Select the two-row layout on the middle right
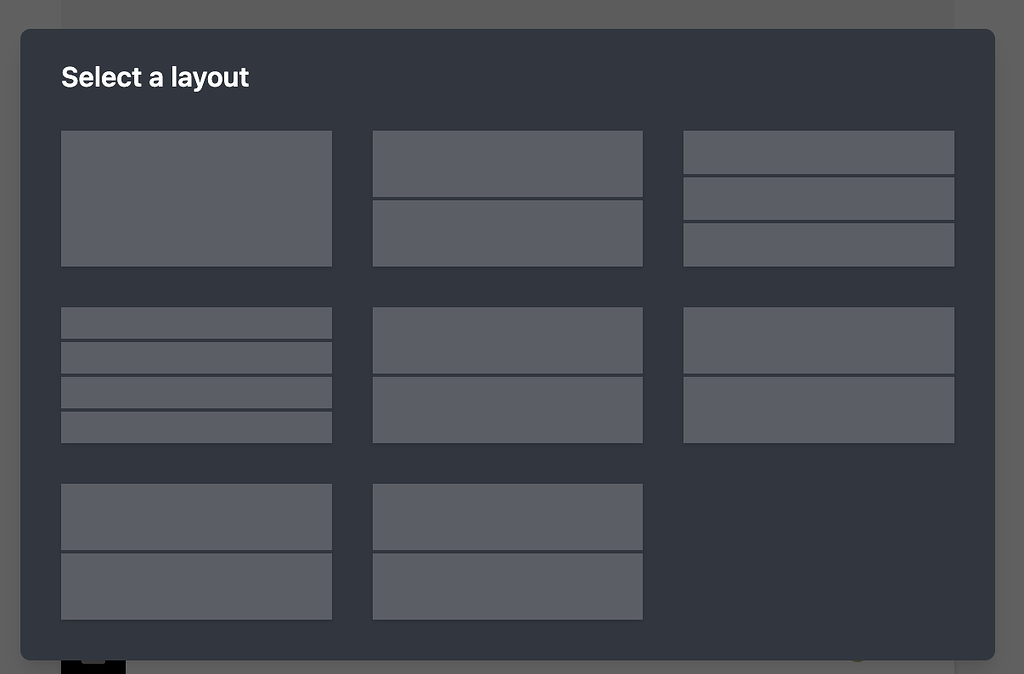Screen dimensions: 1024x674 click(818, 374)
